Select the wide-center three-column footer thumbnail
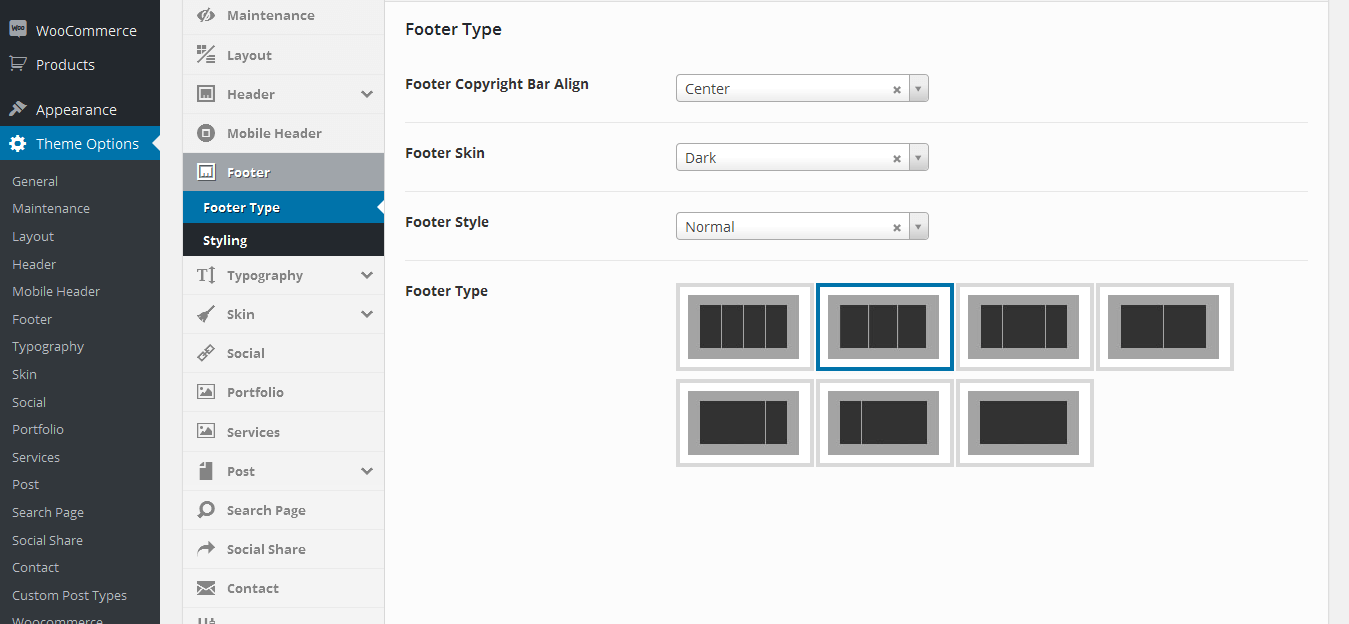This screenshot has height=624, width=1349. pos(1024,327)
